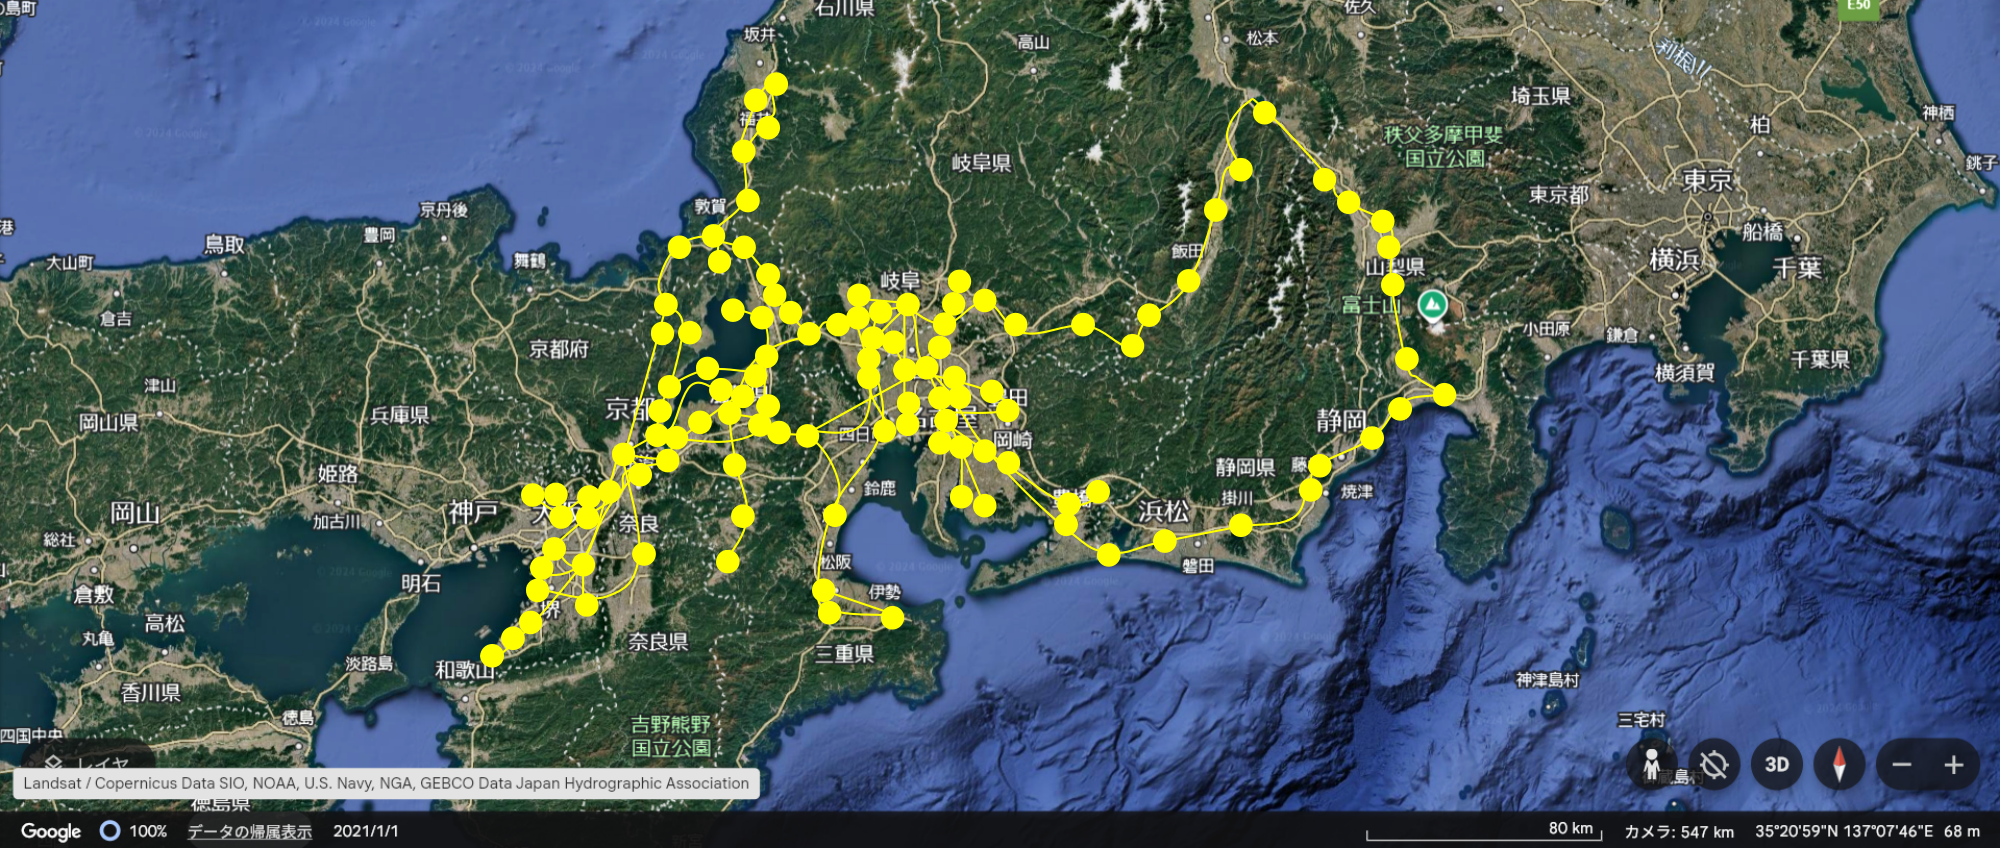
Task: Click the 80 km scale bar
Action: click(x=1484, y=833)
